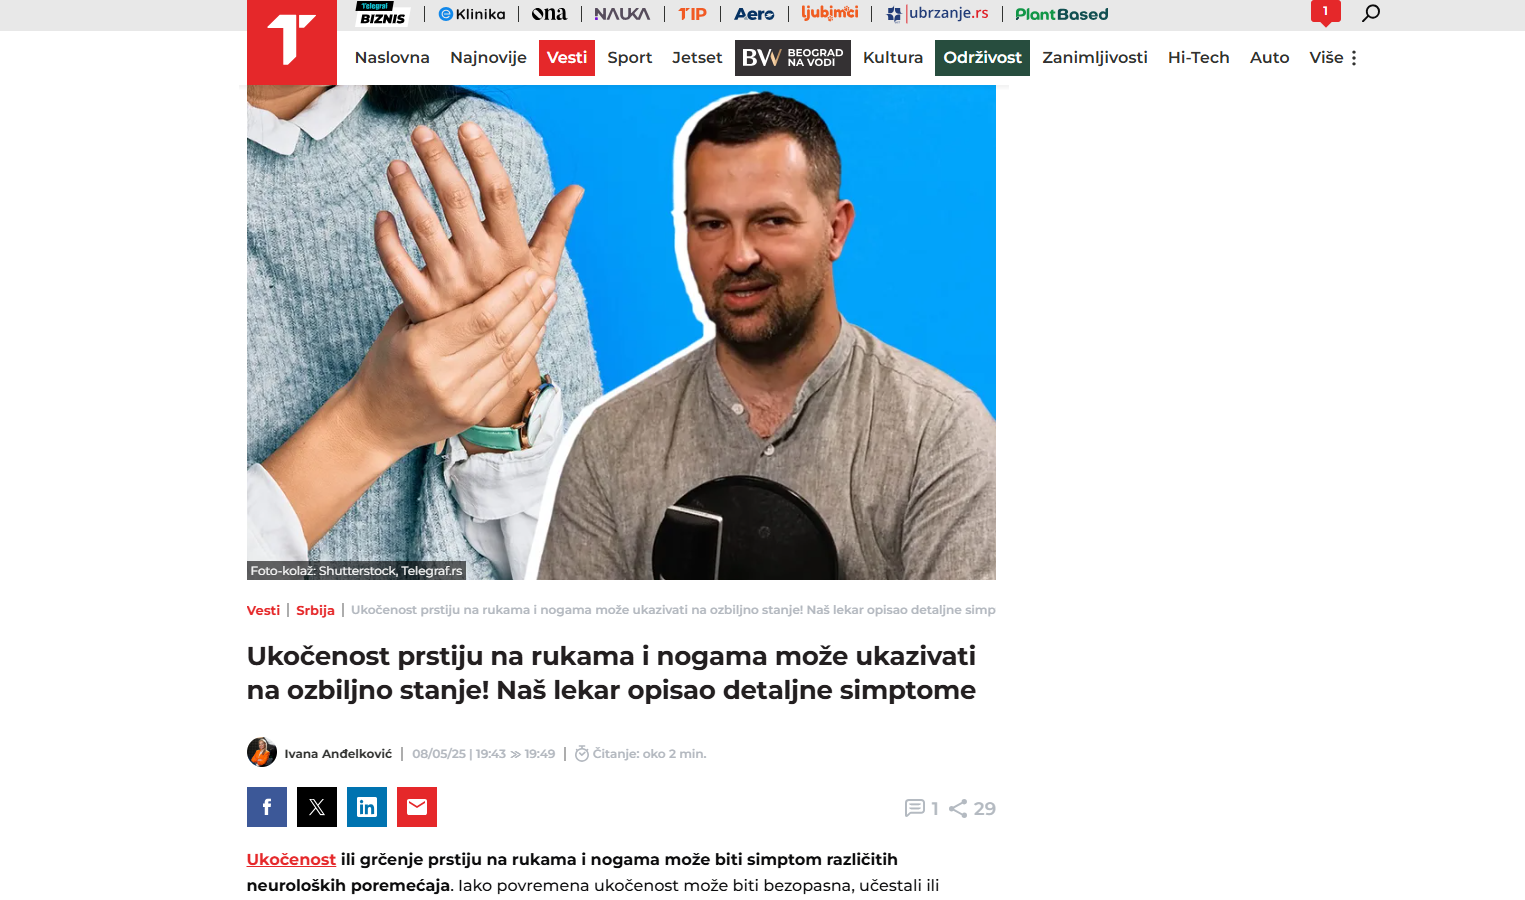
Task: Share article on X
Action: (317, 807)
